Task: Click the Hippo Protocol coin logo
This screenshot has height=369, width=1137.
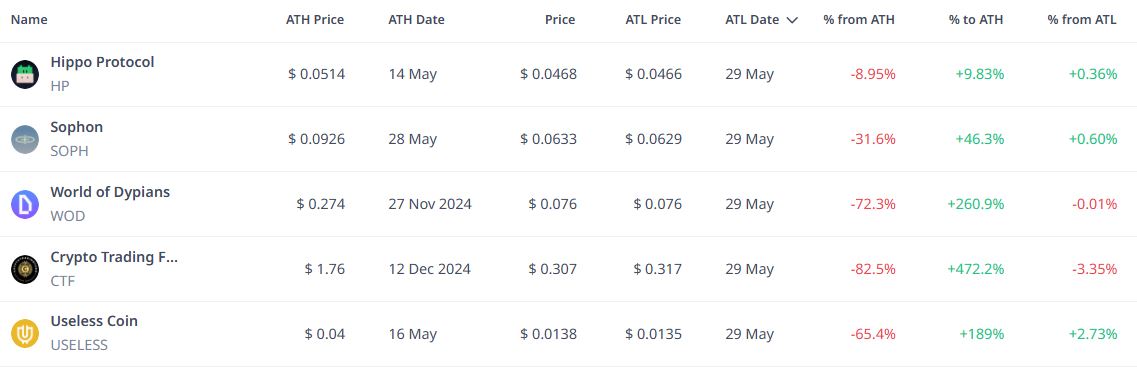Action: (25, 74)
